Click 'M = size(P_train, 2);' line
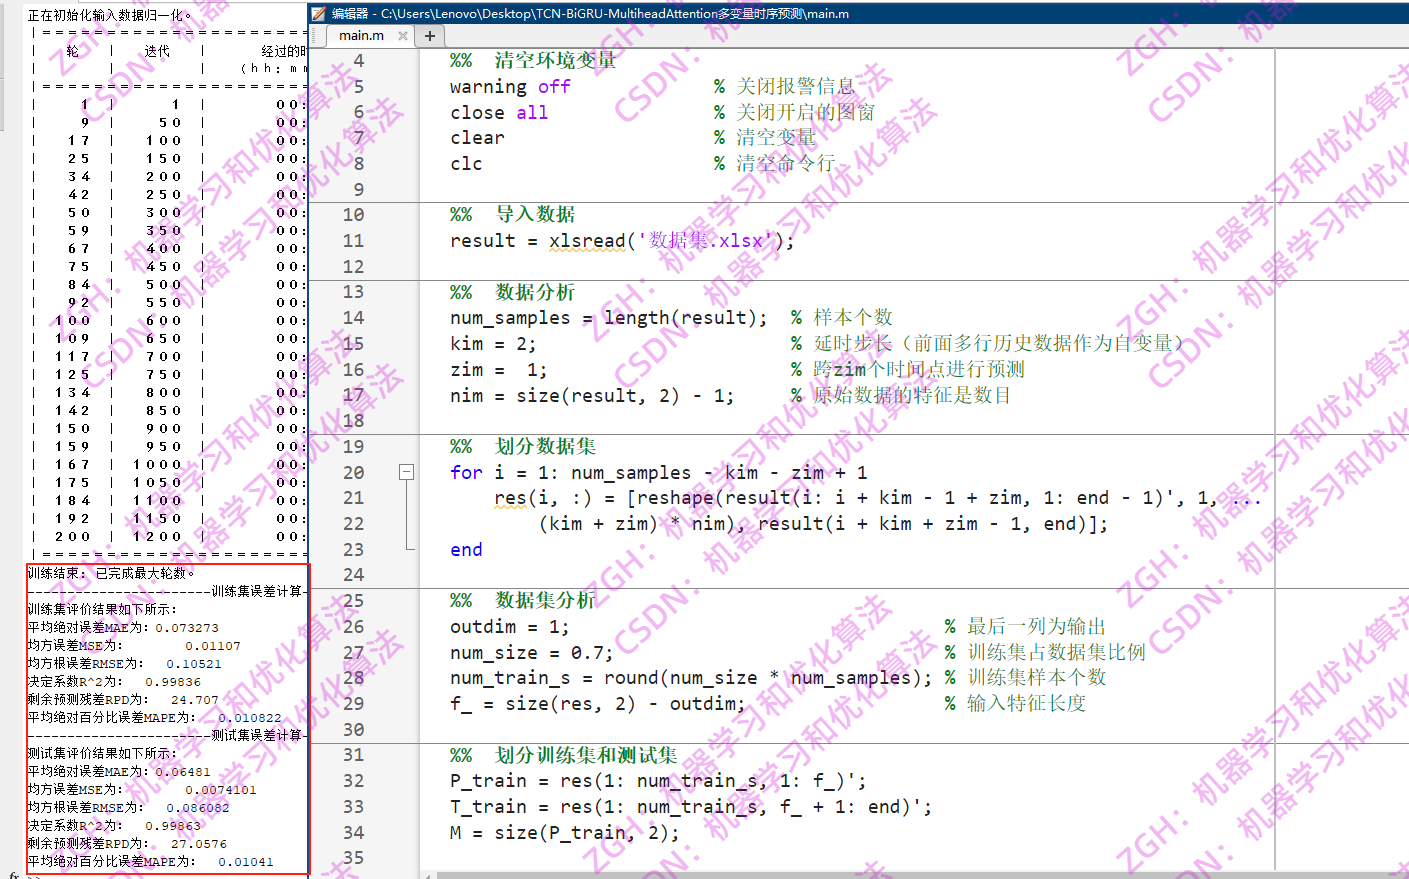Viewport: 1409px width, 879px height. tap(564, 833)
